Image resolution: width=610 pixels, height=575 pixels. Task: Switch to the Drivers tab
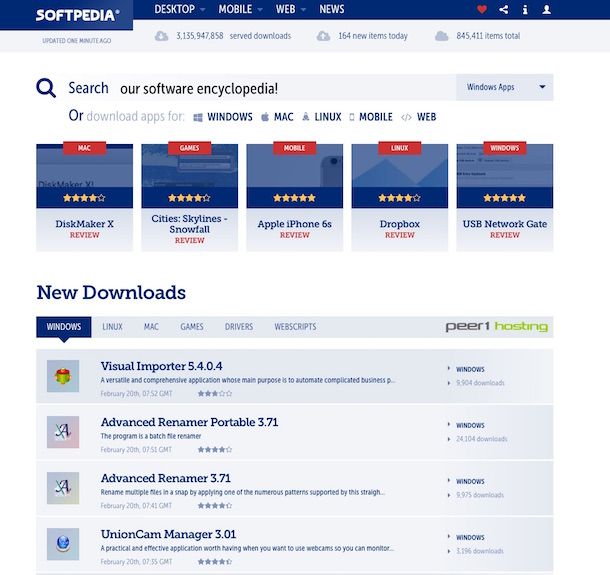pyautogui.click(x=239, y=327)
